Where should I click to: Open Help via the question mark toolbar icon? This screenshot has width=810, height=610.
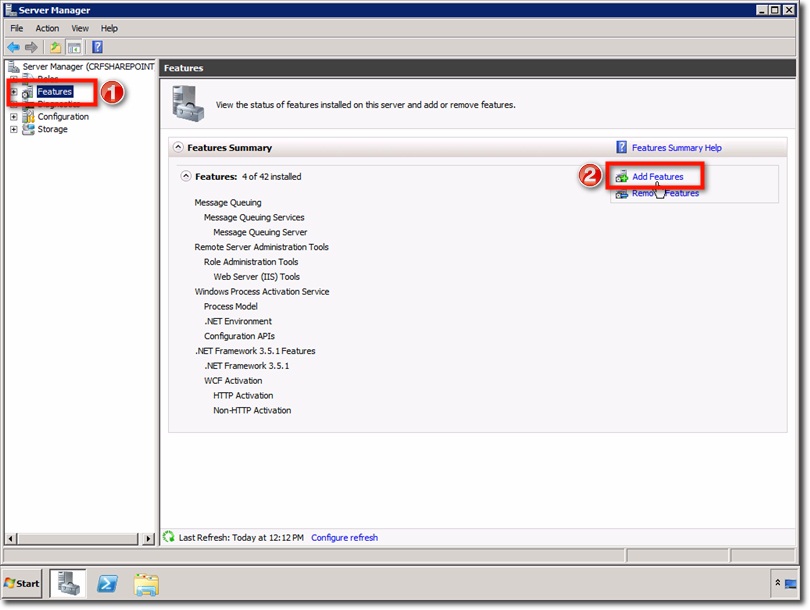click(x=98, y=45)
